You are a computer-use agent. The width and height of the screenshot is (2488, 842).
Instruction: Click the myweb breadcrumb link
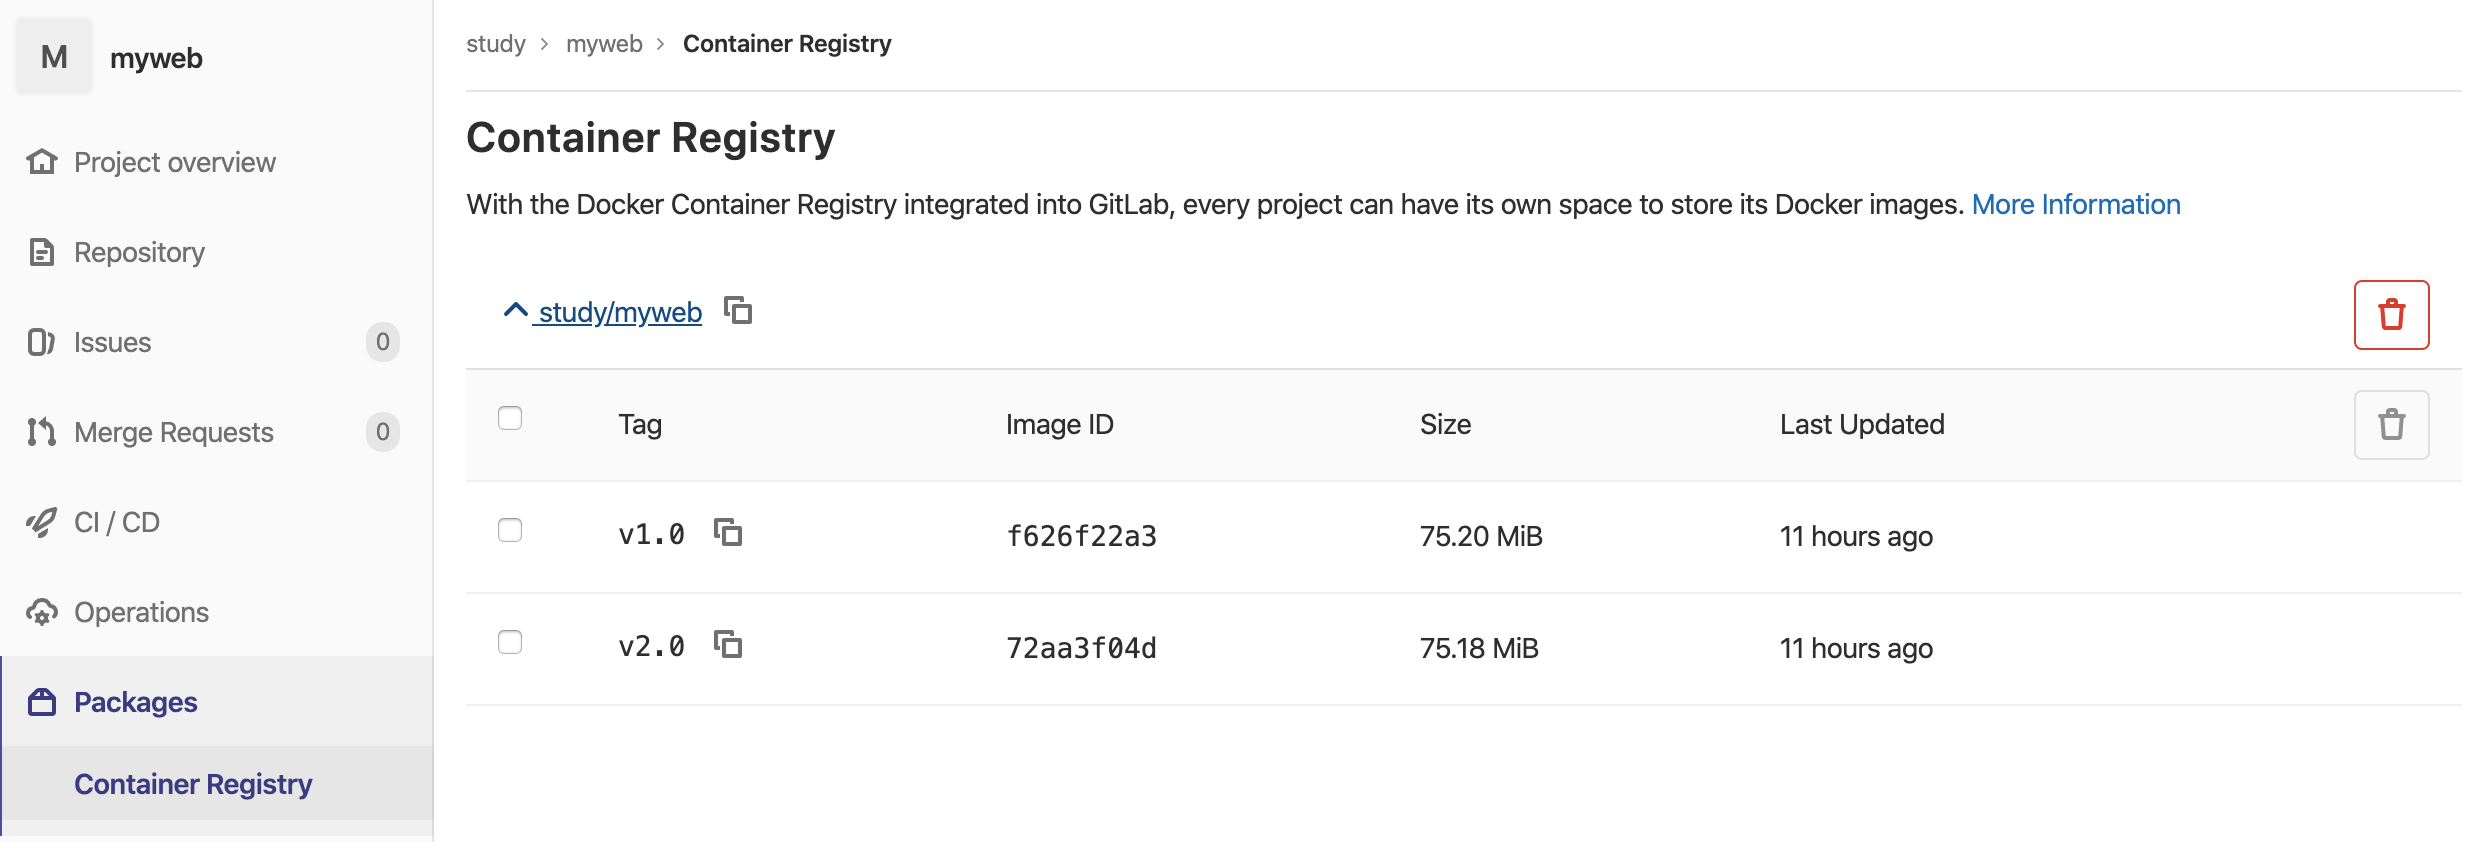[x=604, y=44]
